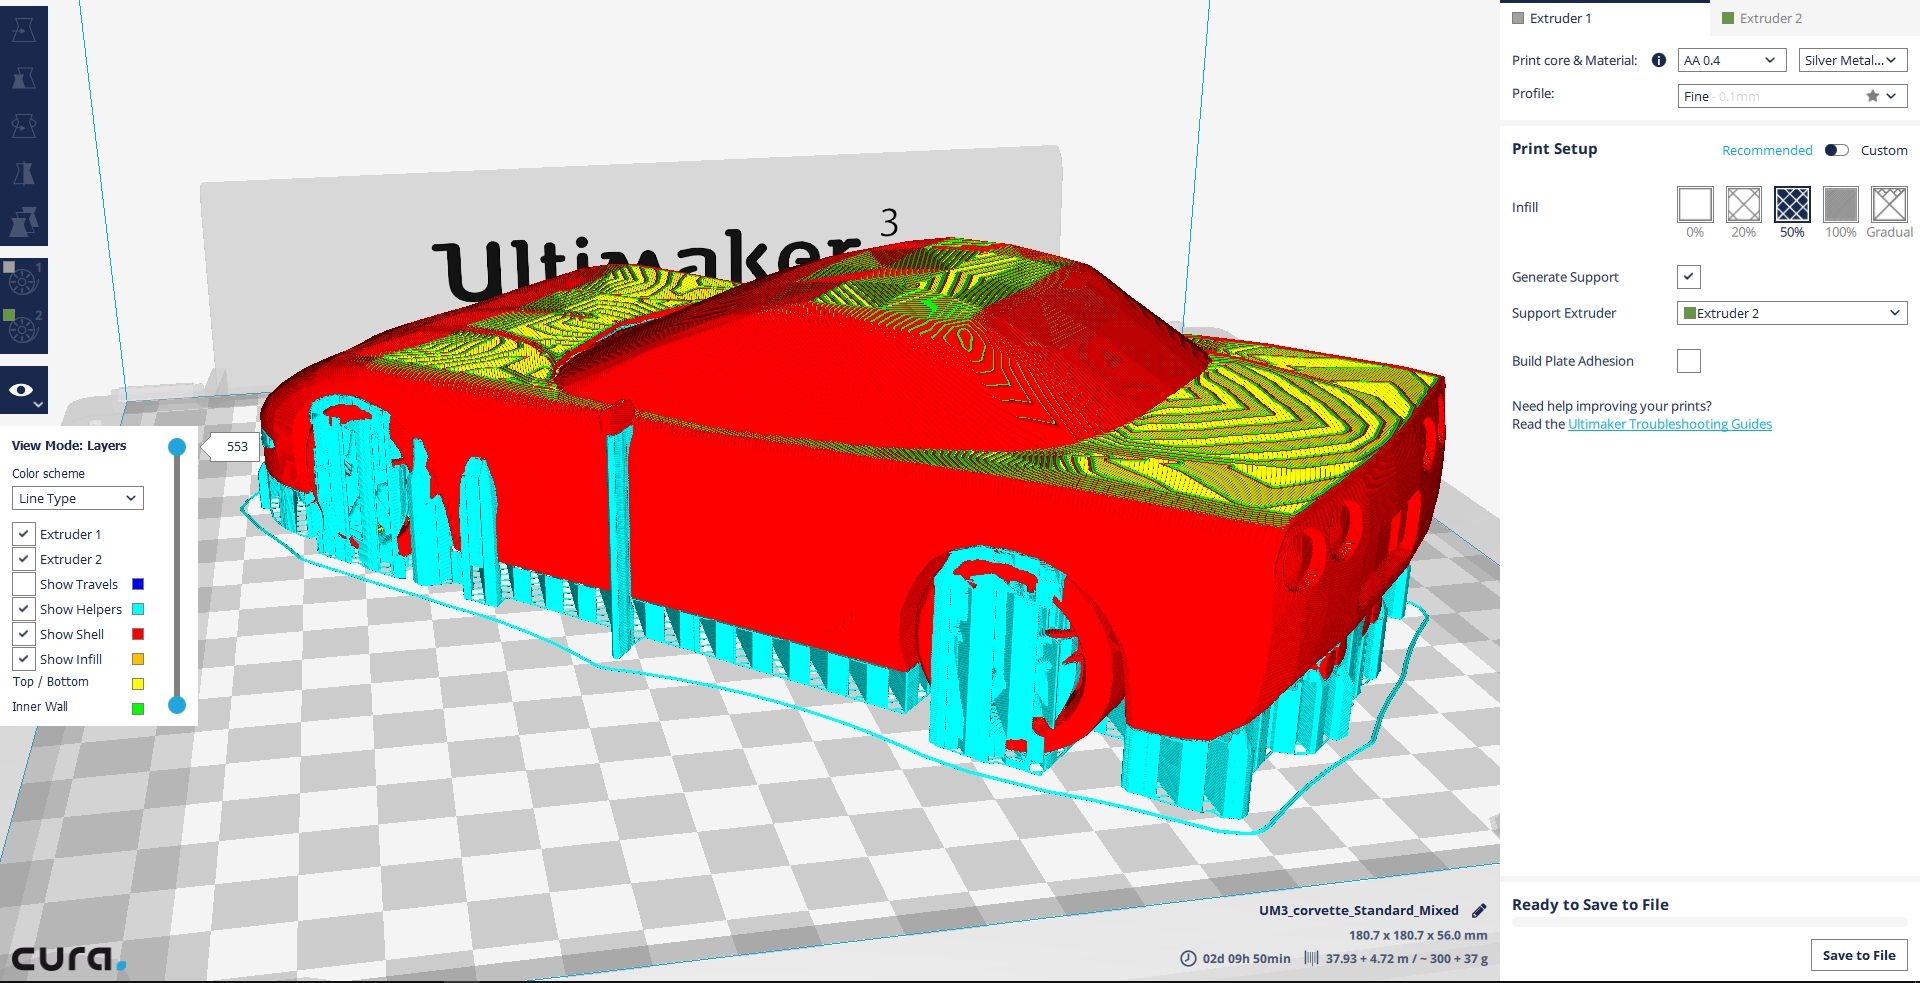The height and width of the screenshot is (983, 1920).
Task: Select the 0% infill icon
Action: (1695, 204)
